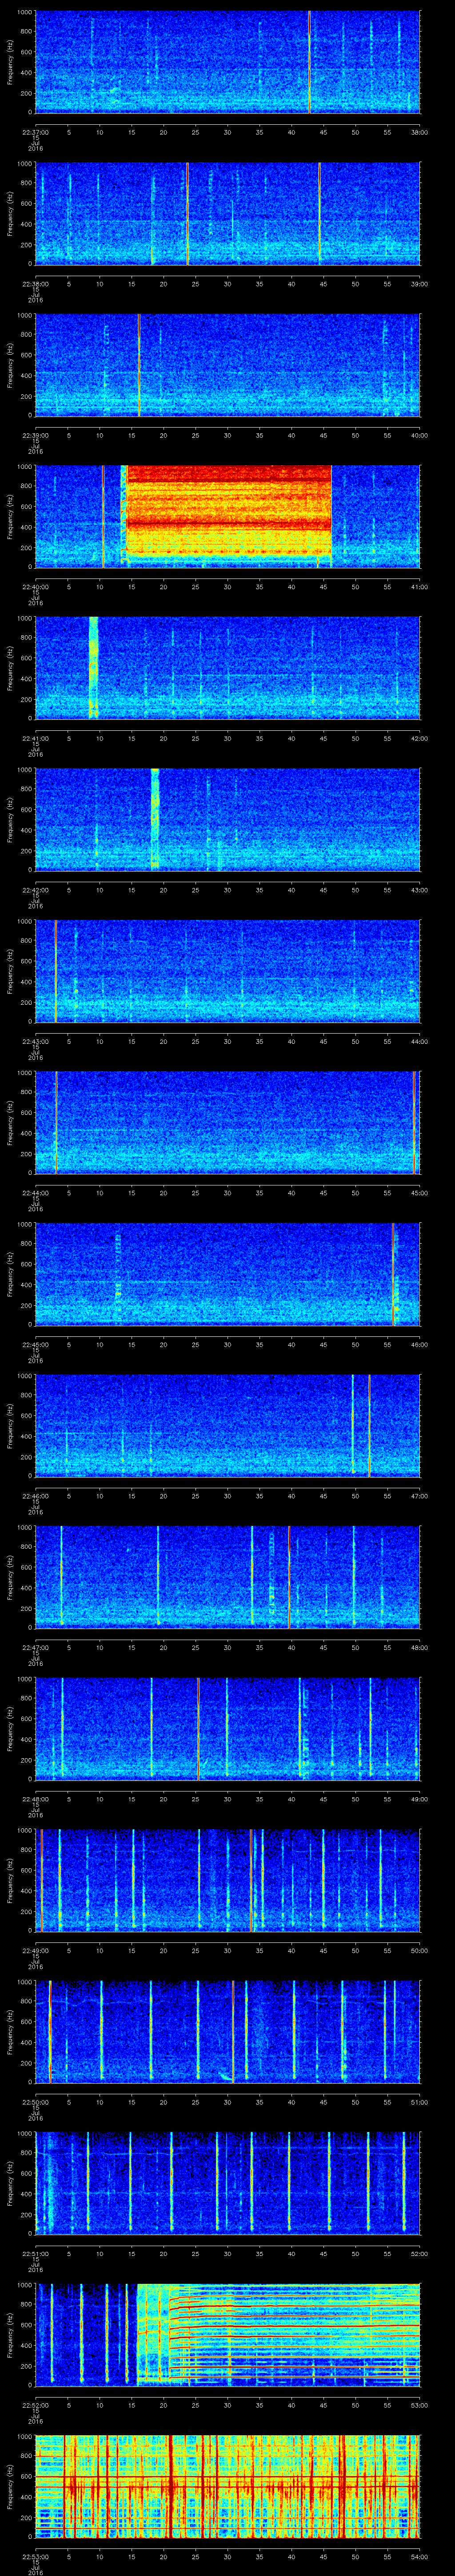The image size is (455, 2576).
Task: Click the '22:43:00' start time label
Action: [x=35, y=1041]
